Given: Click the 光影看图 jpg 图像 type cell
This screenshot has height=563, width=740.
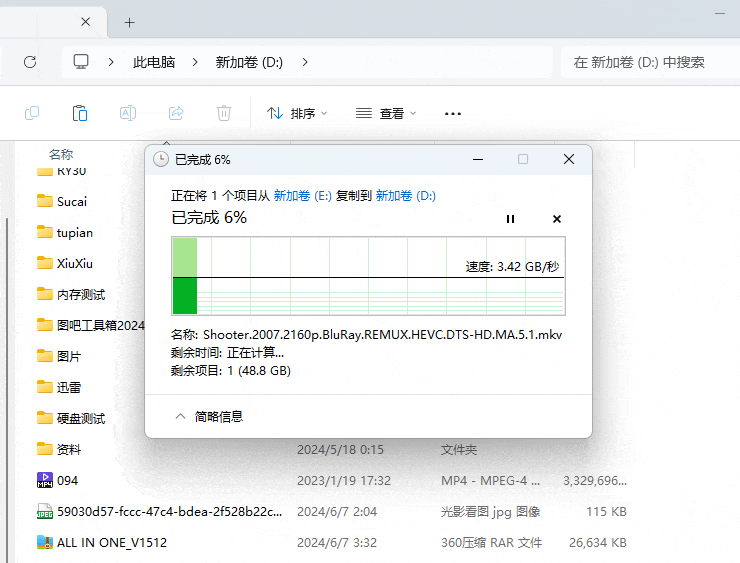Looking at the screenshot, I should (490, 512).
